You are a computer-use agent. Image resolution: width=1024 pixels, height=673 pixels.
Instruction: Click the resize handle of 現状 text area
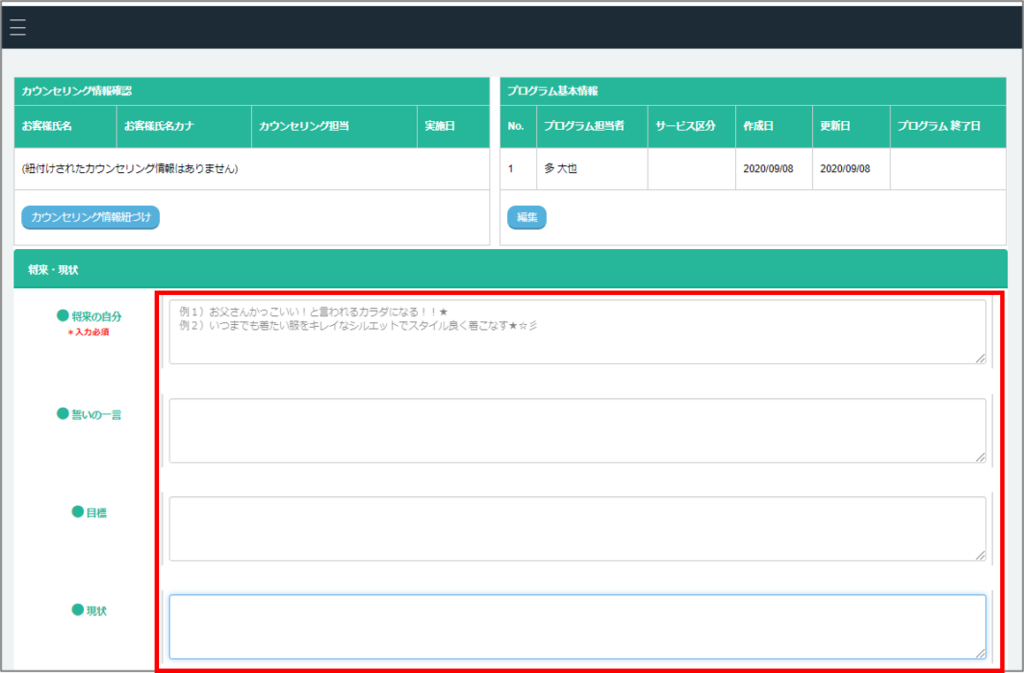coord(980,652)
